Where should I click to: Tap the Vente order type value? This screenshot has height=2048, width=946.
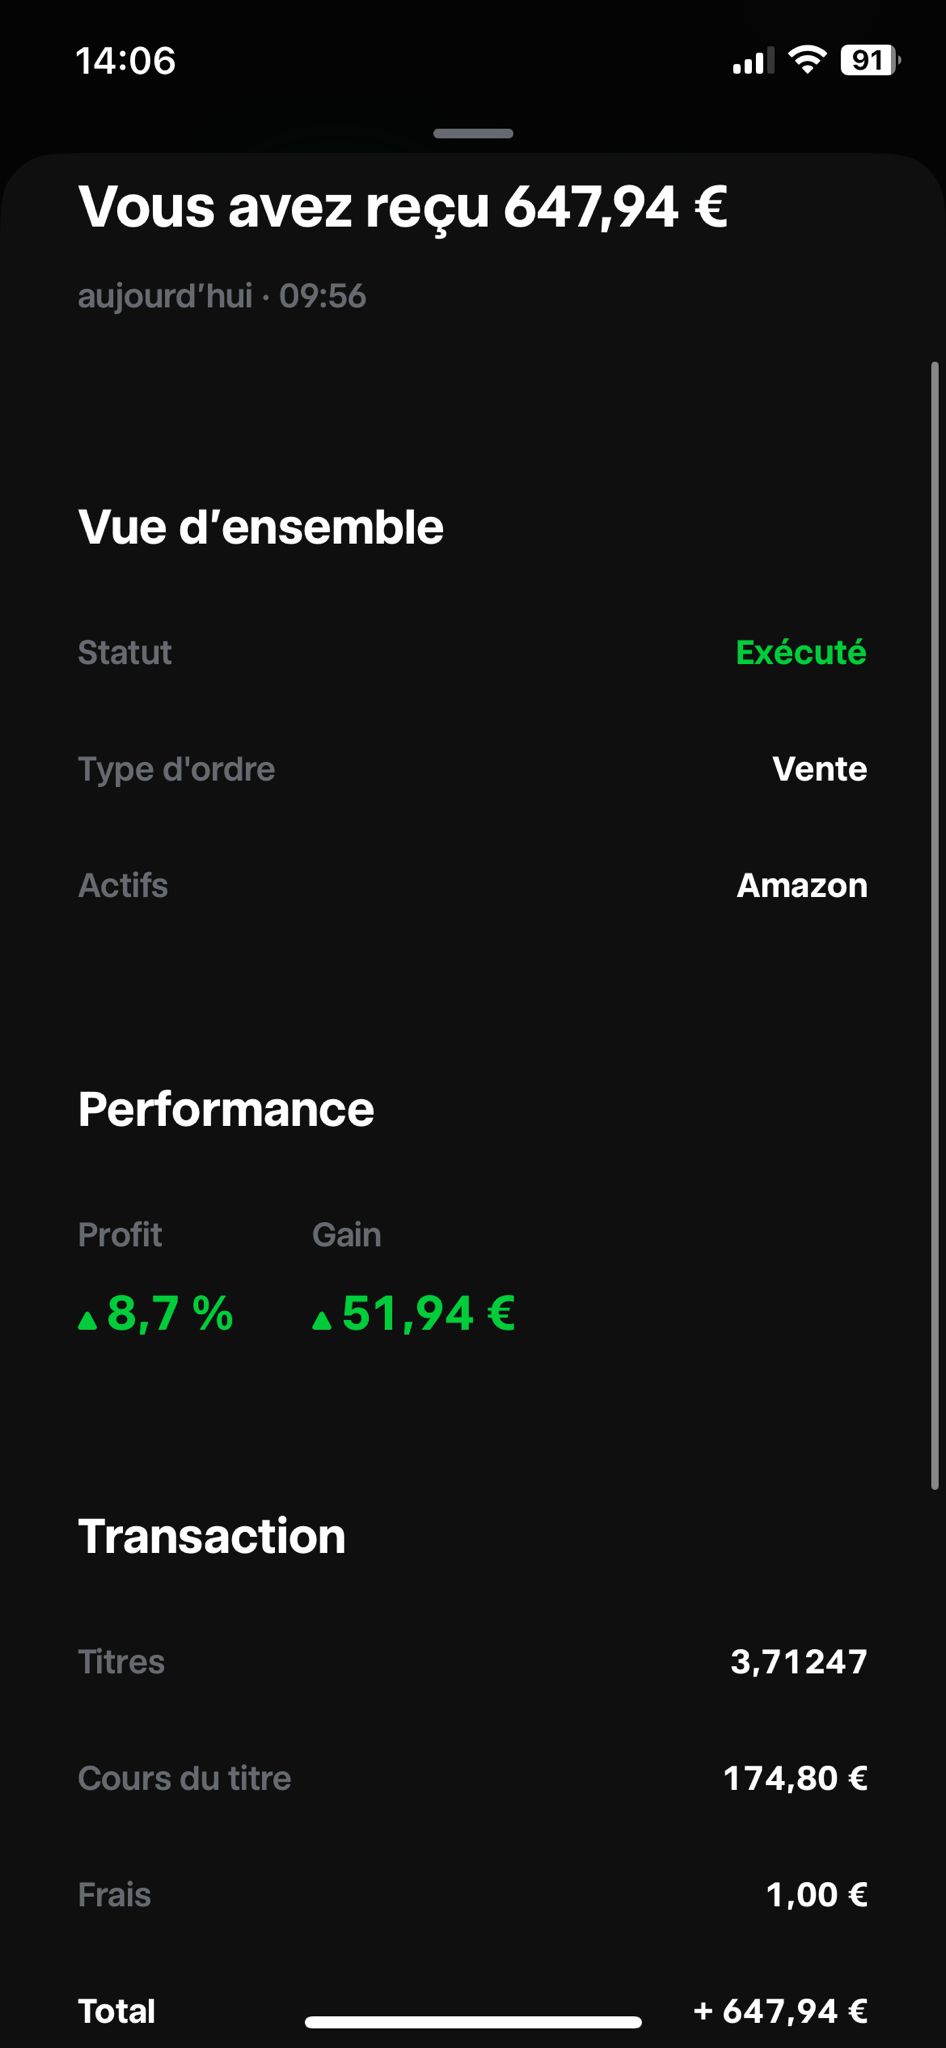tap(819, 769)
